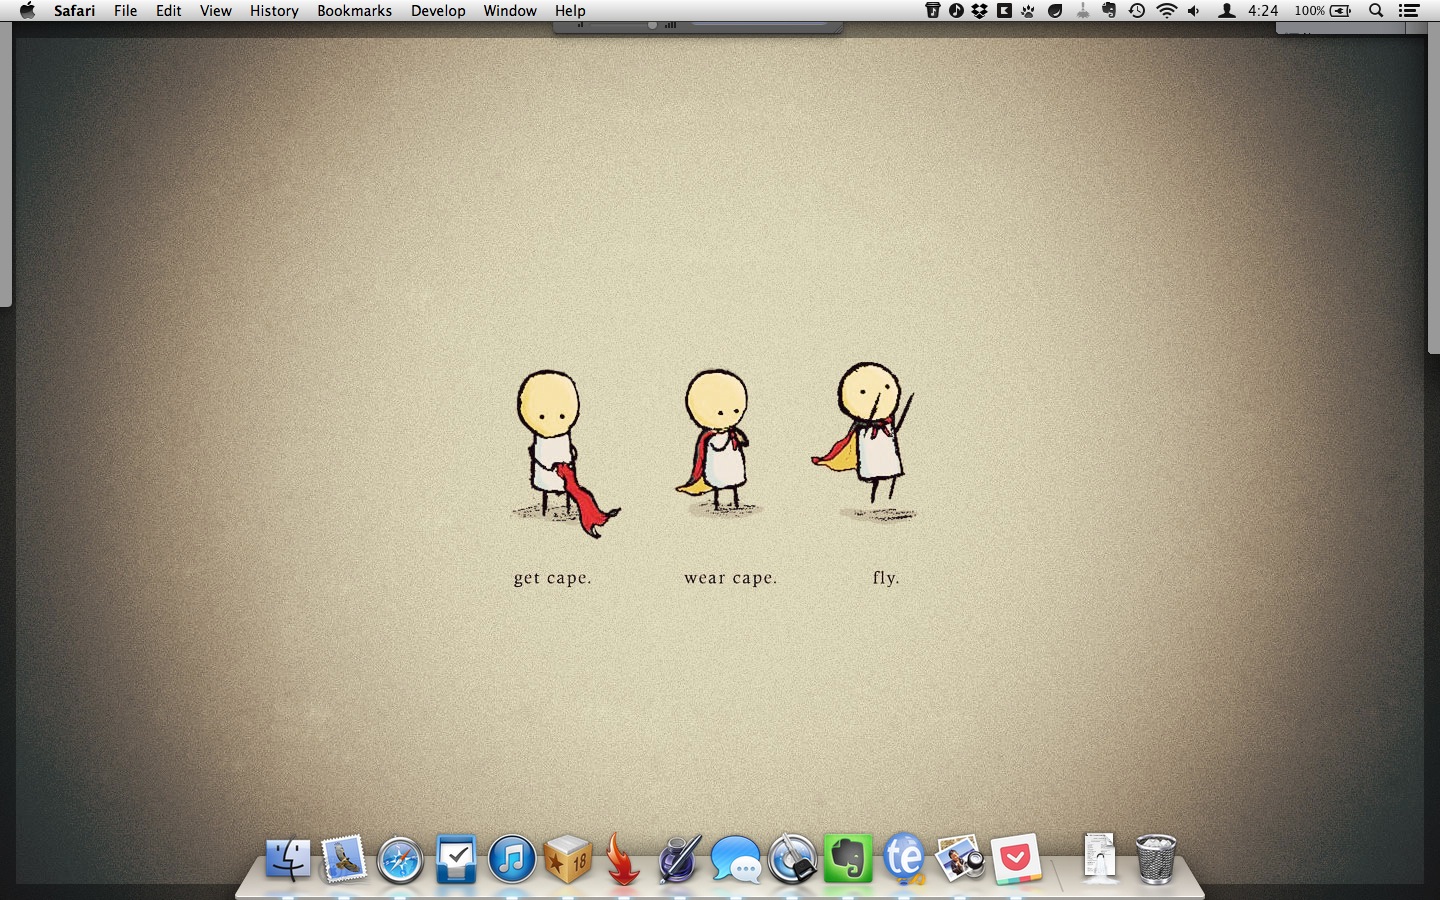This screenshot has width=1440, height=900.
Task: Open the user account menu bar icon
Action: tap(1227, 11)
